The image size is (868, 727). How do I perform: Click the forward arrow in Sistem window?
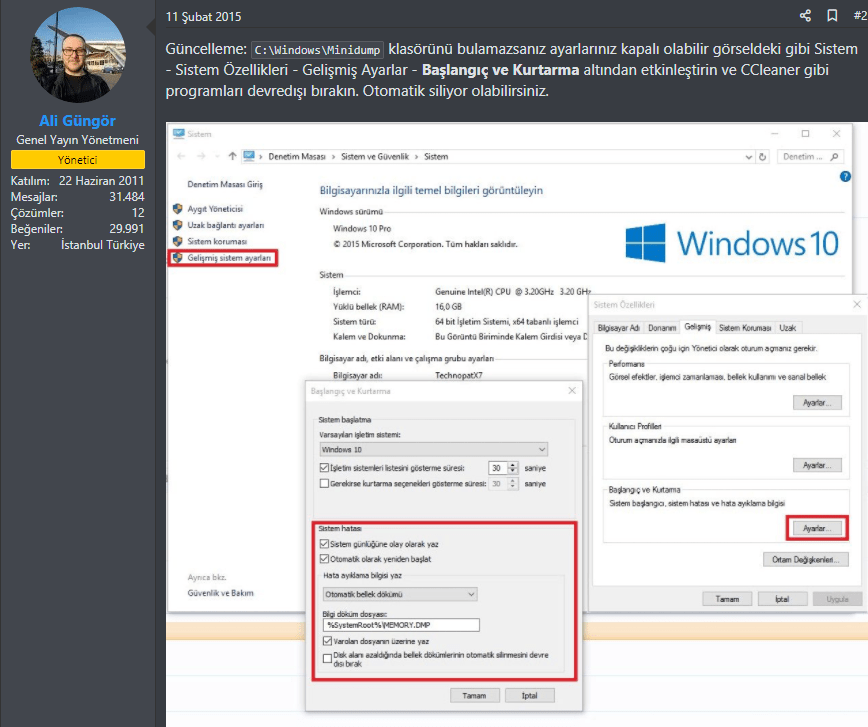tap(201, 157)
